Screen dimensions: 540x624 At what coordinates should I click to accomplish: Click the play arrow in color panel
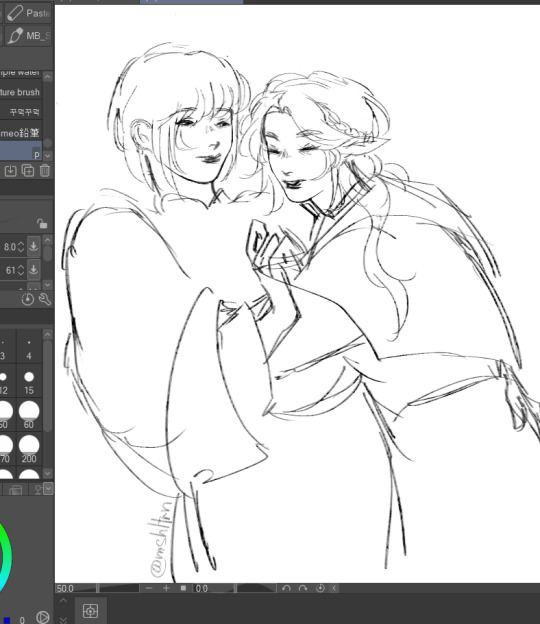click(x=43, y=617)
